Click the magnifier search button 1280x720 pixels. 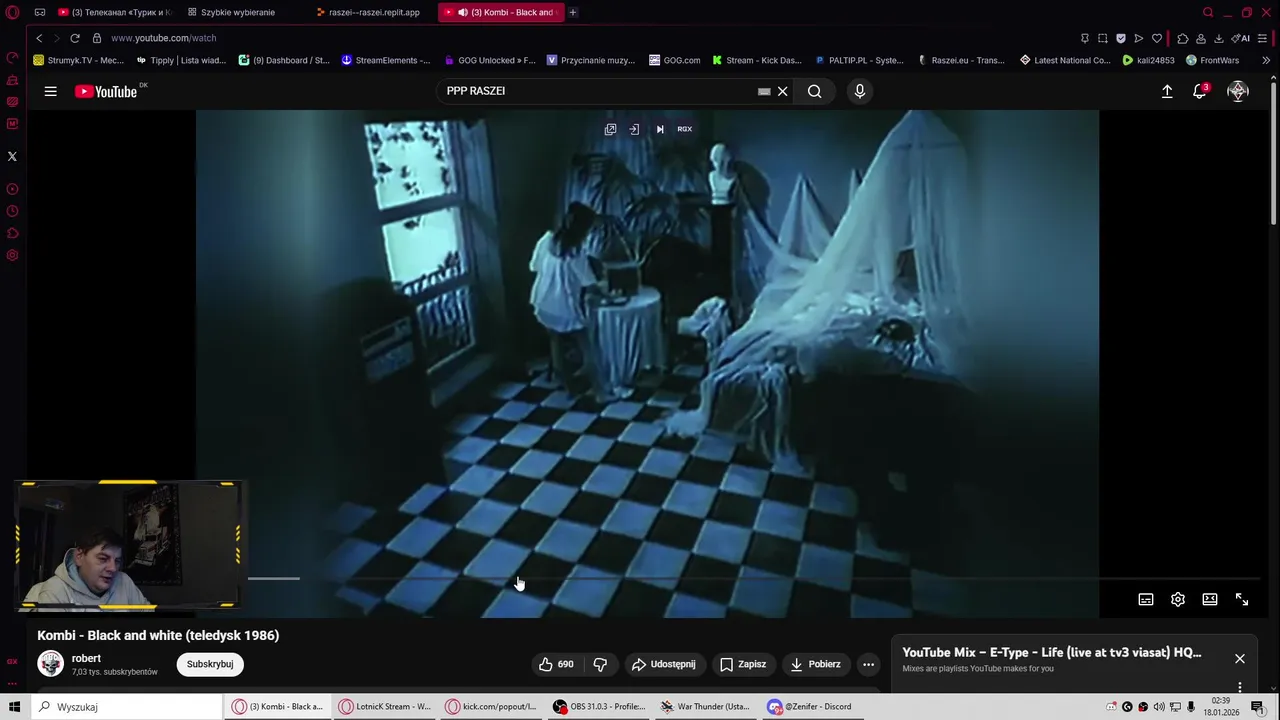(815, 91)
